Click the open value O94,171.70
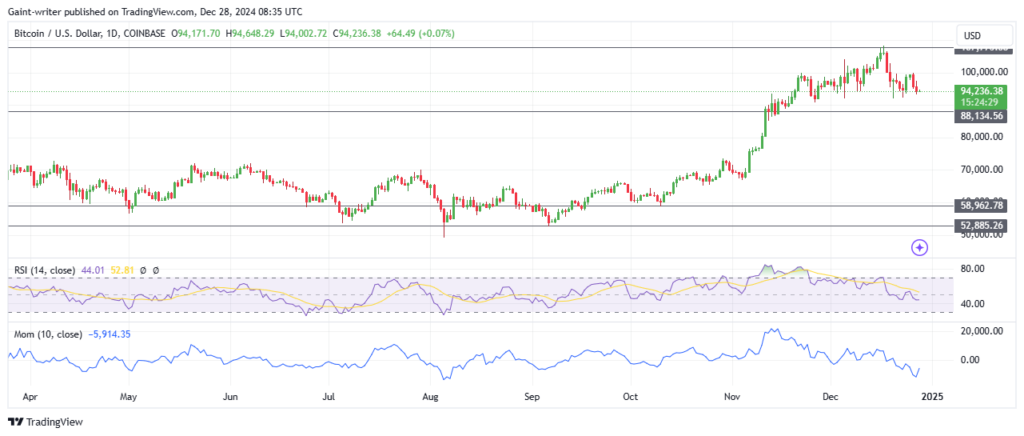 [197, 33]
